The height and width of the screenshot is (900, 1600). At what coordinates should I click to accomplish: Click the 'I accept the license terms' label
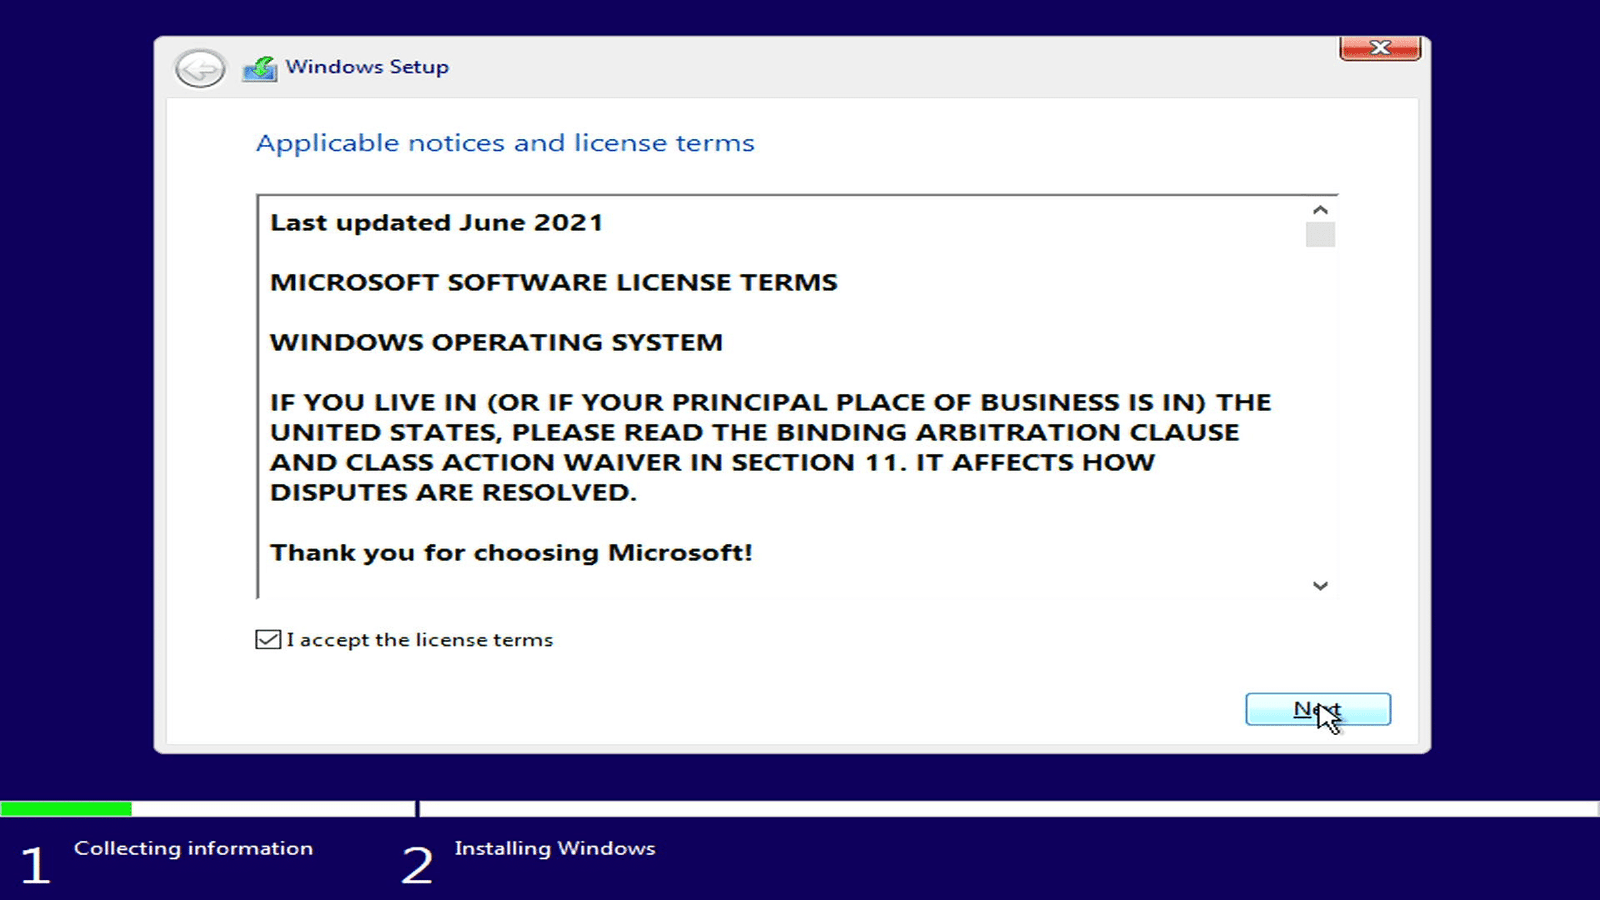[420, 640]
